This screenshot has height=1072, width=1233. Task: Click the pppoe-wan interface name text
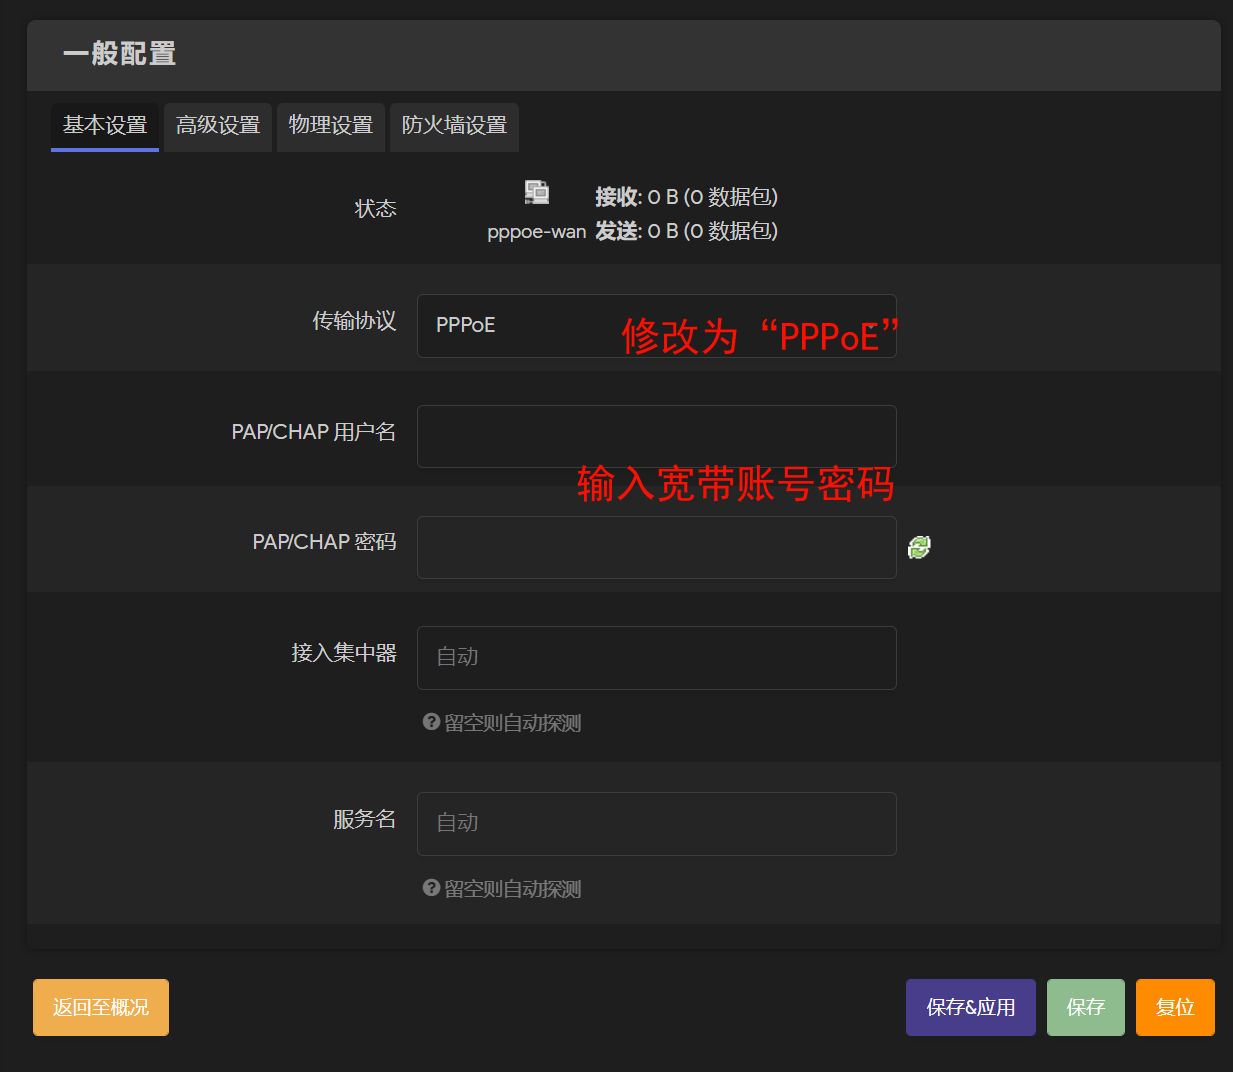click(537, 232)
